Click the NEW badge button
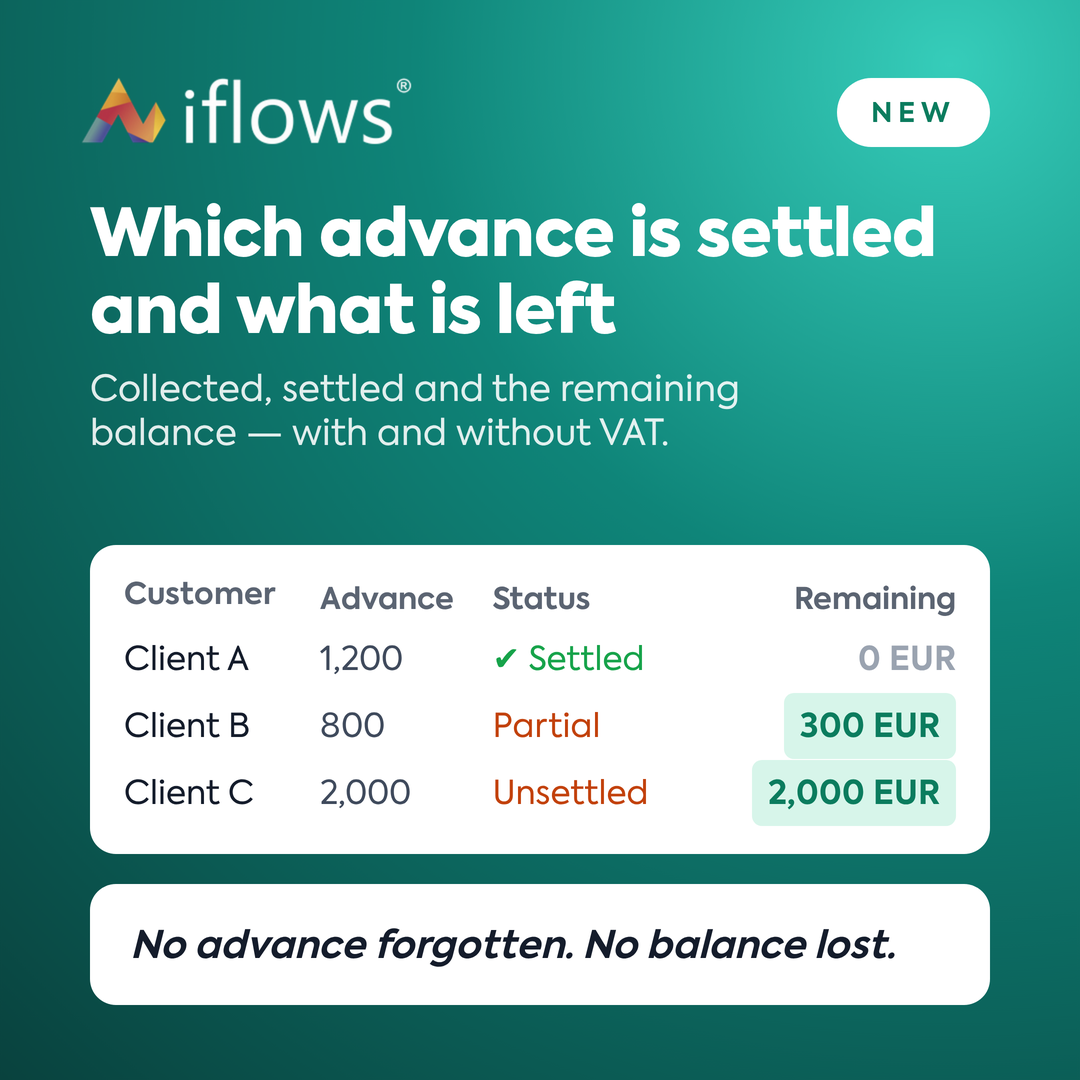This screenshot has width=1080, height=1080. [x=913, y=112]
